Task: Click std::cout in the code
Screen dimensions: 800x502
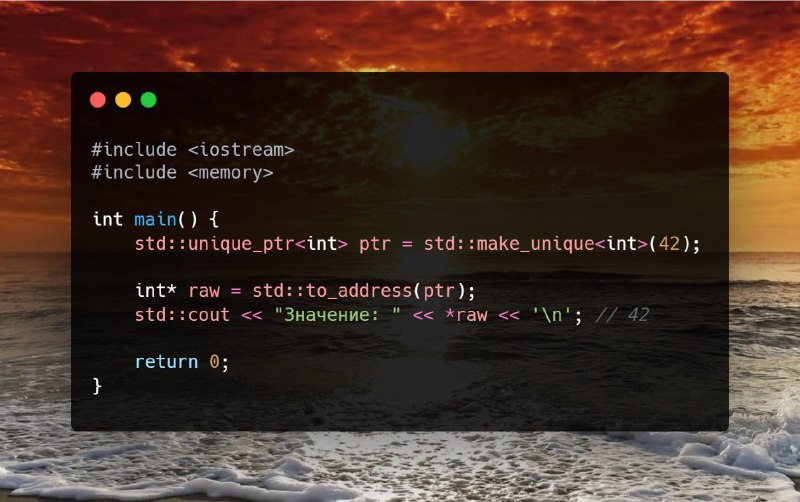Action: pyautogui.click(x=182, y=315)
